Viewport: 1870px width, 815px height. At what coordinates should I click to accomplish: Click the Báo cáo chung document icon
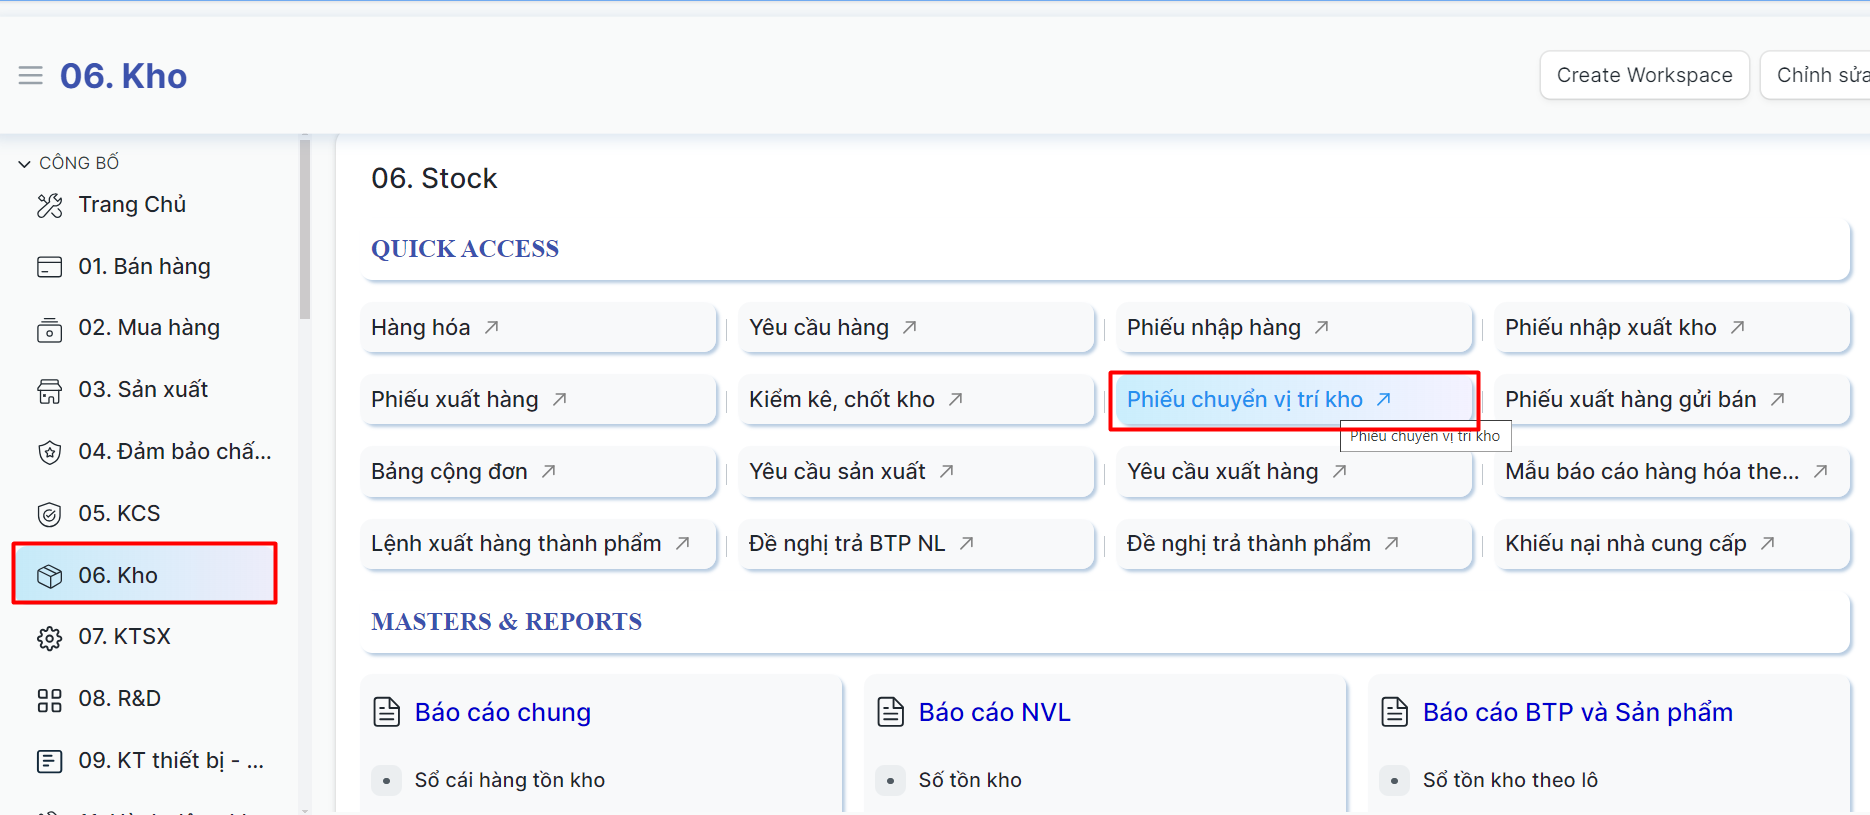click(x=387, y=712)
